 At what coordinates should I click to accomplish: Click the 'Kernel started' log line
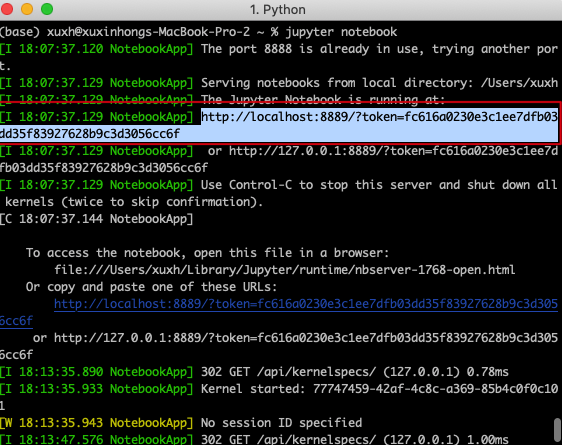point(379,389)
